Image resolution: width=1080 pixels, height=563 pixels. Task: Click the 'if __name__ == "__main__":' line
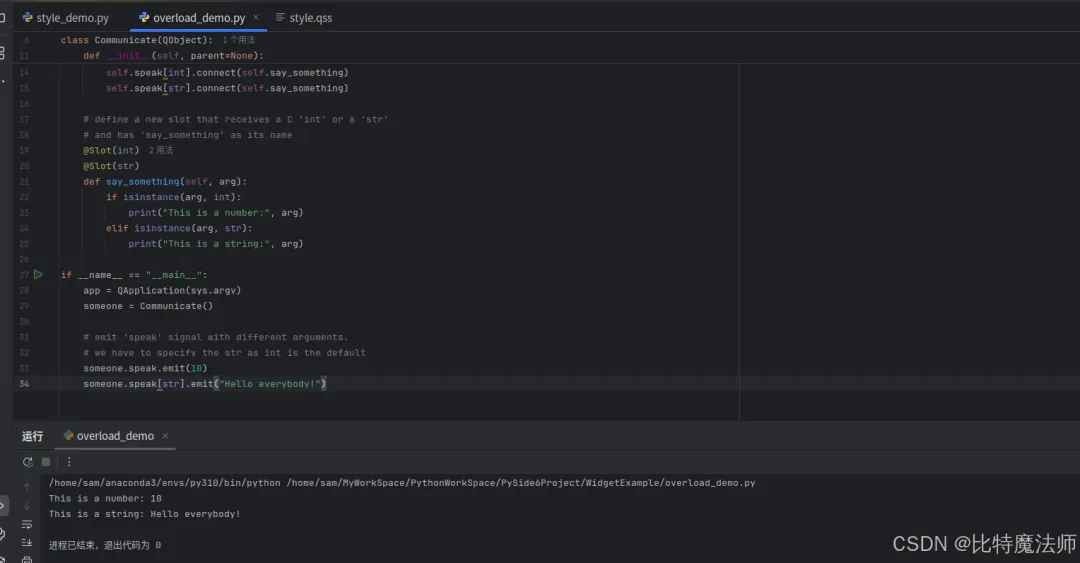coord(134,275)
